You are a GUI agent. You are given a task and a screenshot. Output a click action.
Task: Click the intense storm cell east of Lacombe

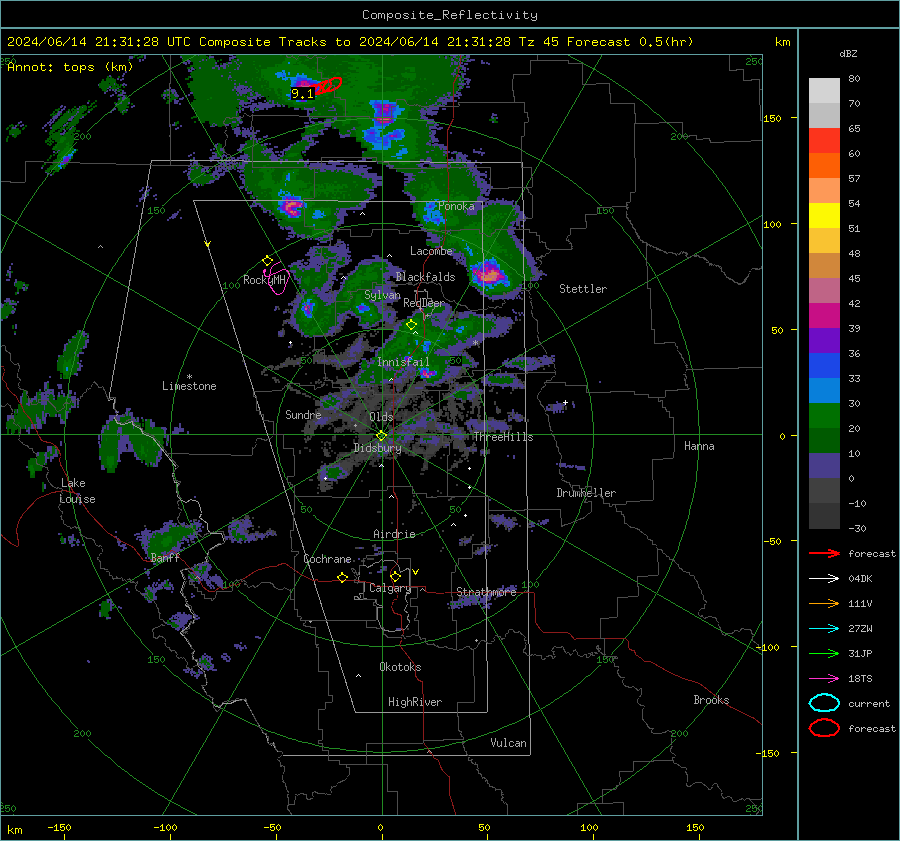tap(488, 273)
